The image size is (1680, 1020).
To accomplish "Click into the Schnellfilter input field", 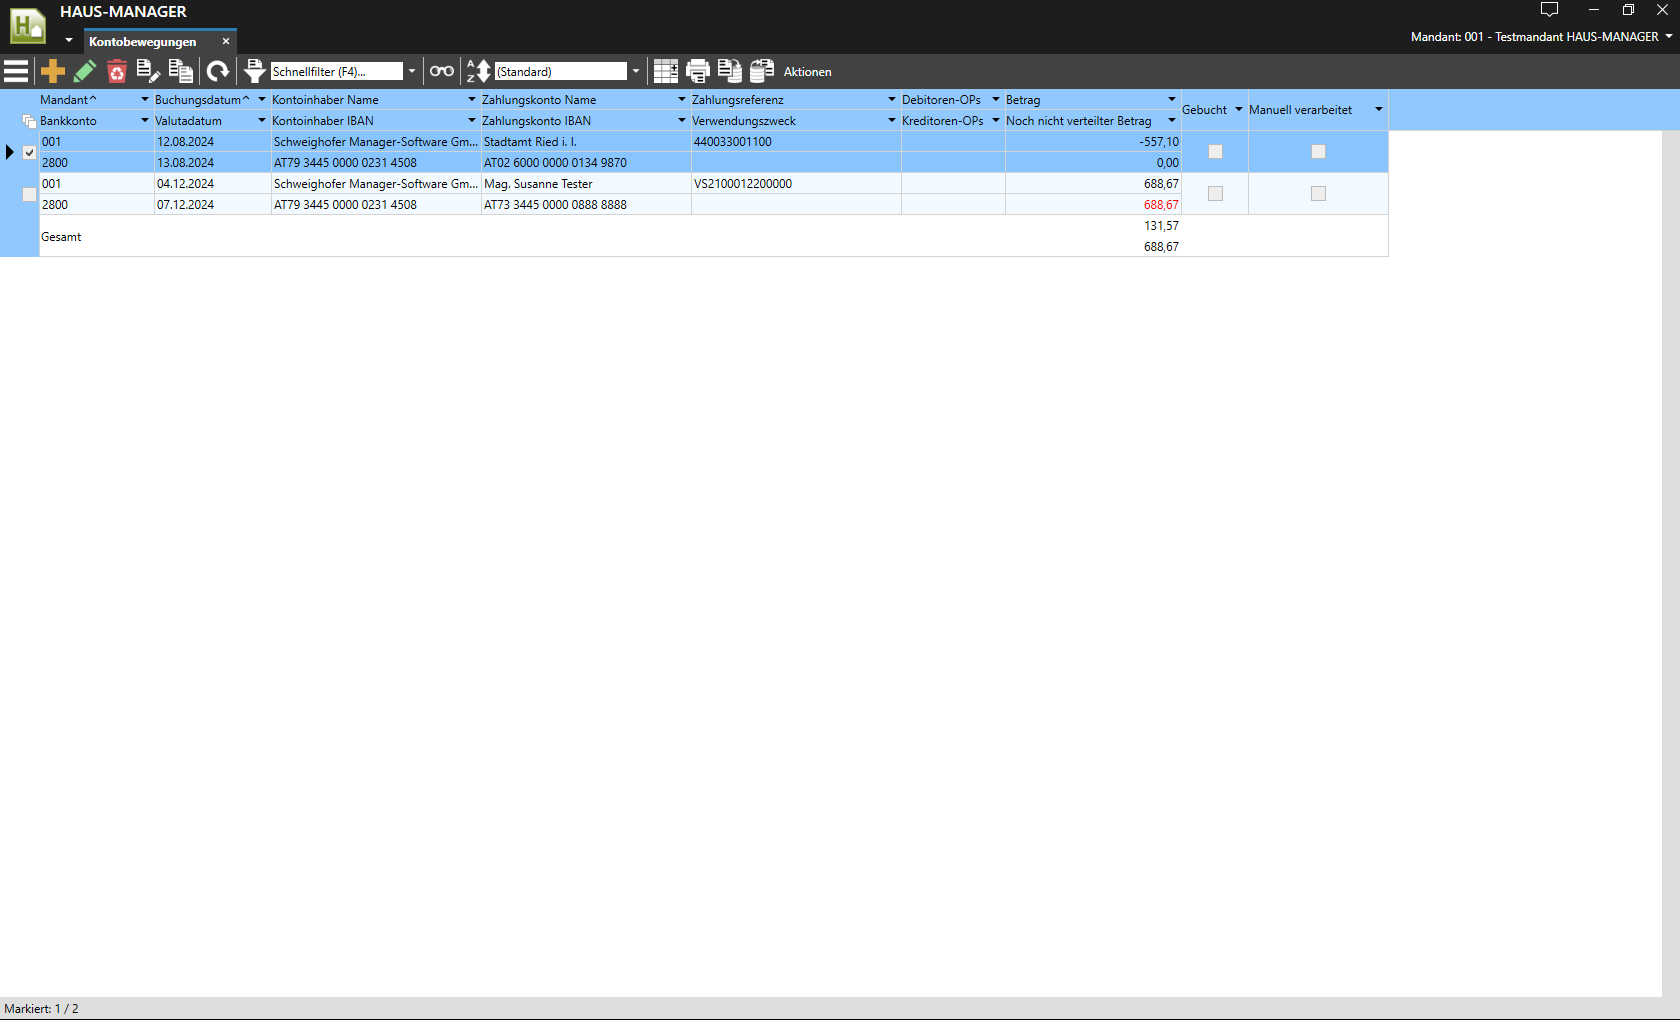I will (335, 72).
